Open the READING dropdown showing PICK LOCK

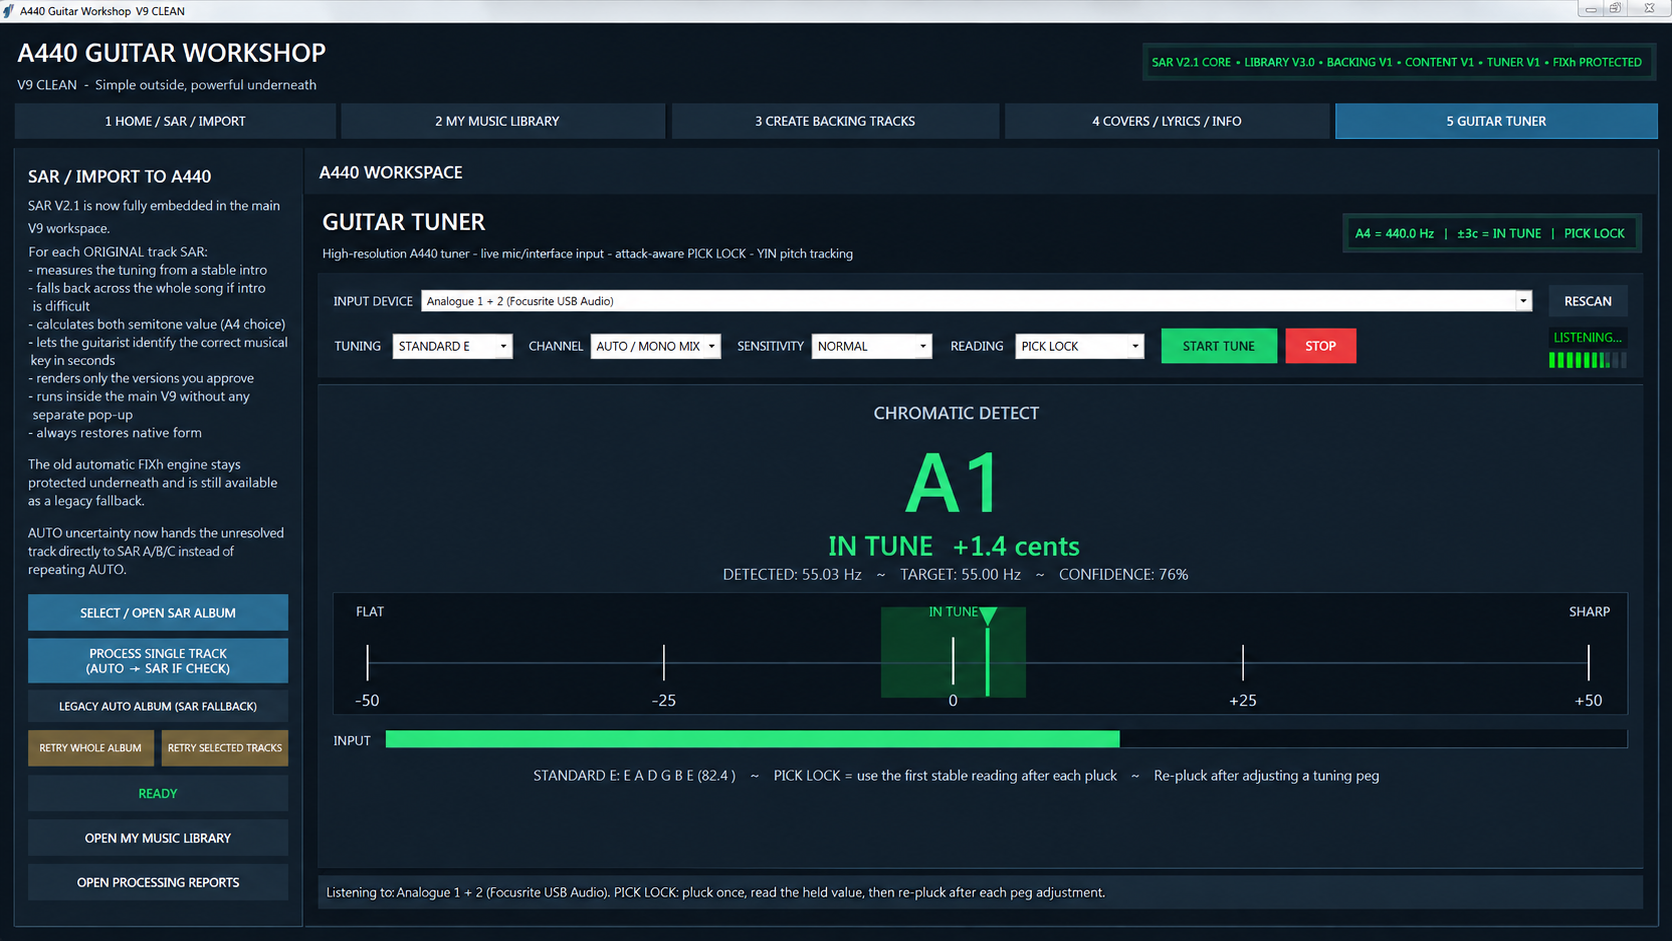[x=1079, y=346]
